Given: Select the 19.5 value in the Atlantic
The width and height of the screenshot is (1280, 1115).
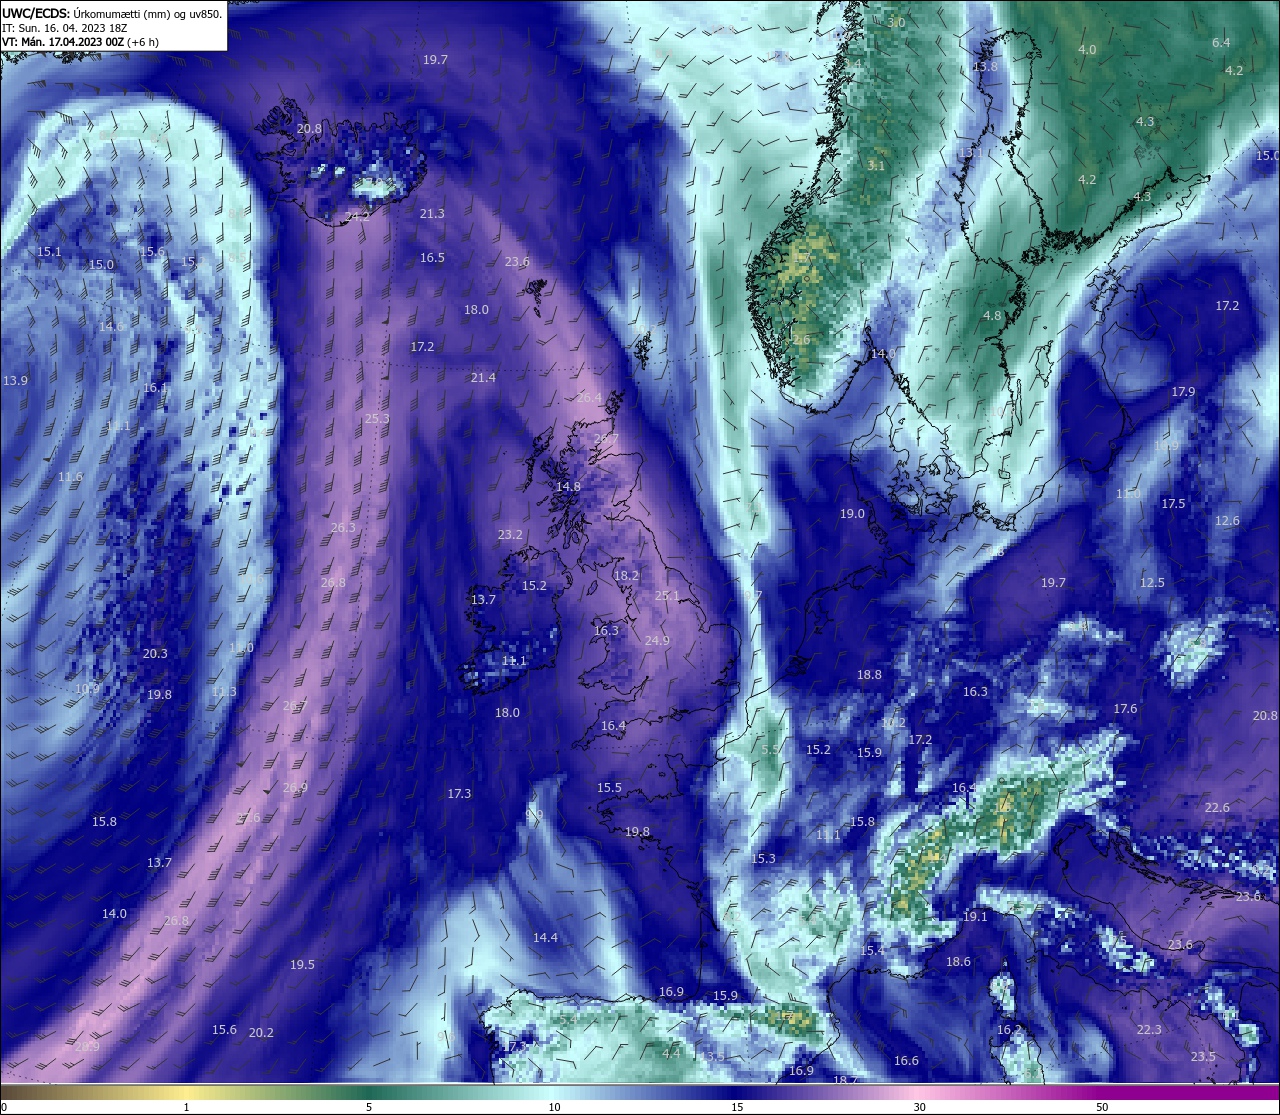Looking at the screenshot, I should (302, 965).
